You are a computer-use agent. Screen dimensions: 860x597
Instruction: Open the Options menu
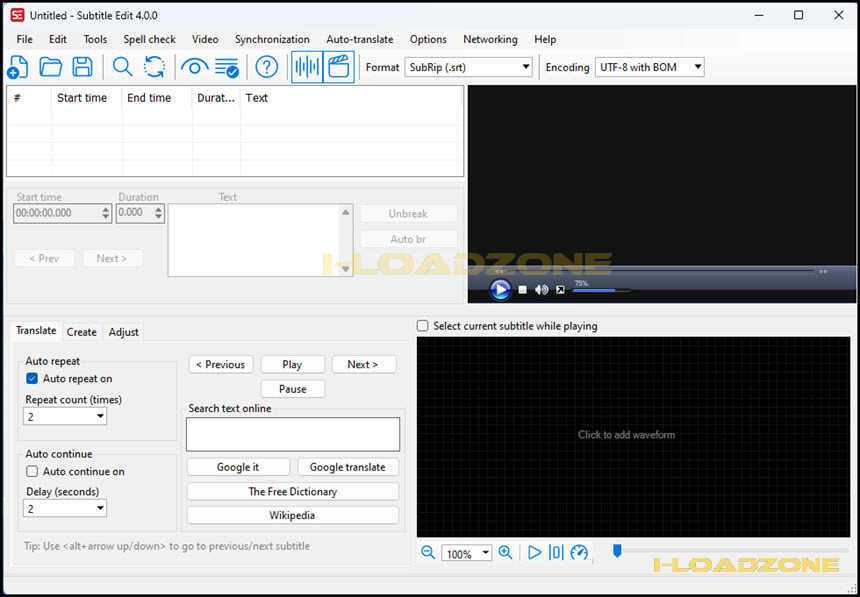click(428, 40)
